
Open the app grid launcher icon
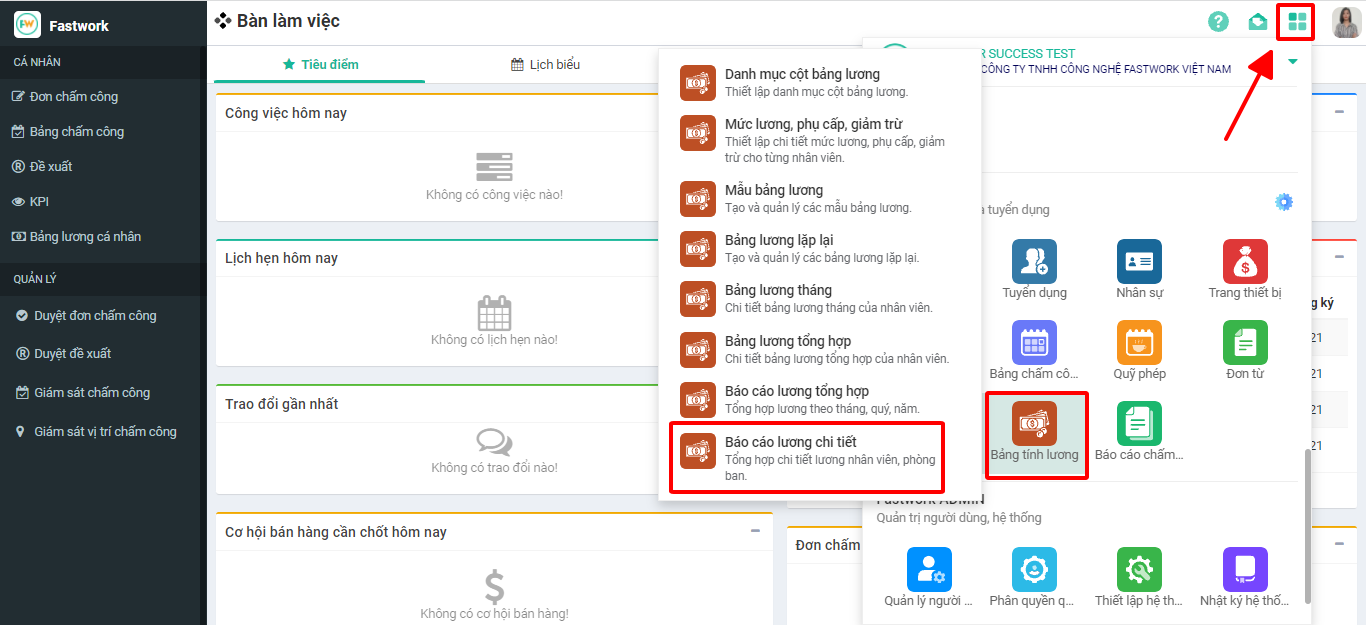coord(1297,21)
